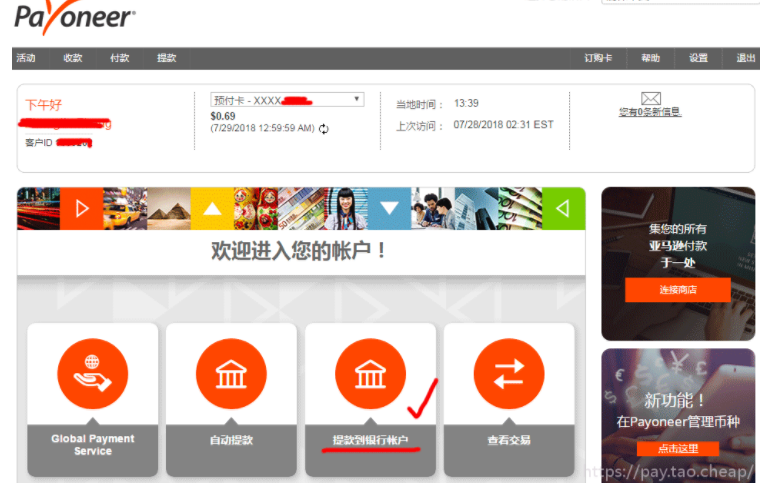Click the 提款到银行帐户 bank icon
771x492 pixels.
pyautogui.click(x=370, y=374)
